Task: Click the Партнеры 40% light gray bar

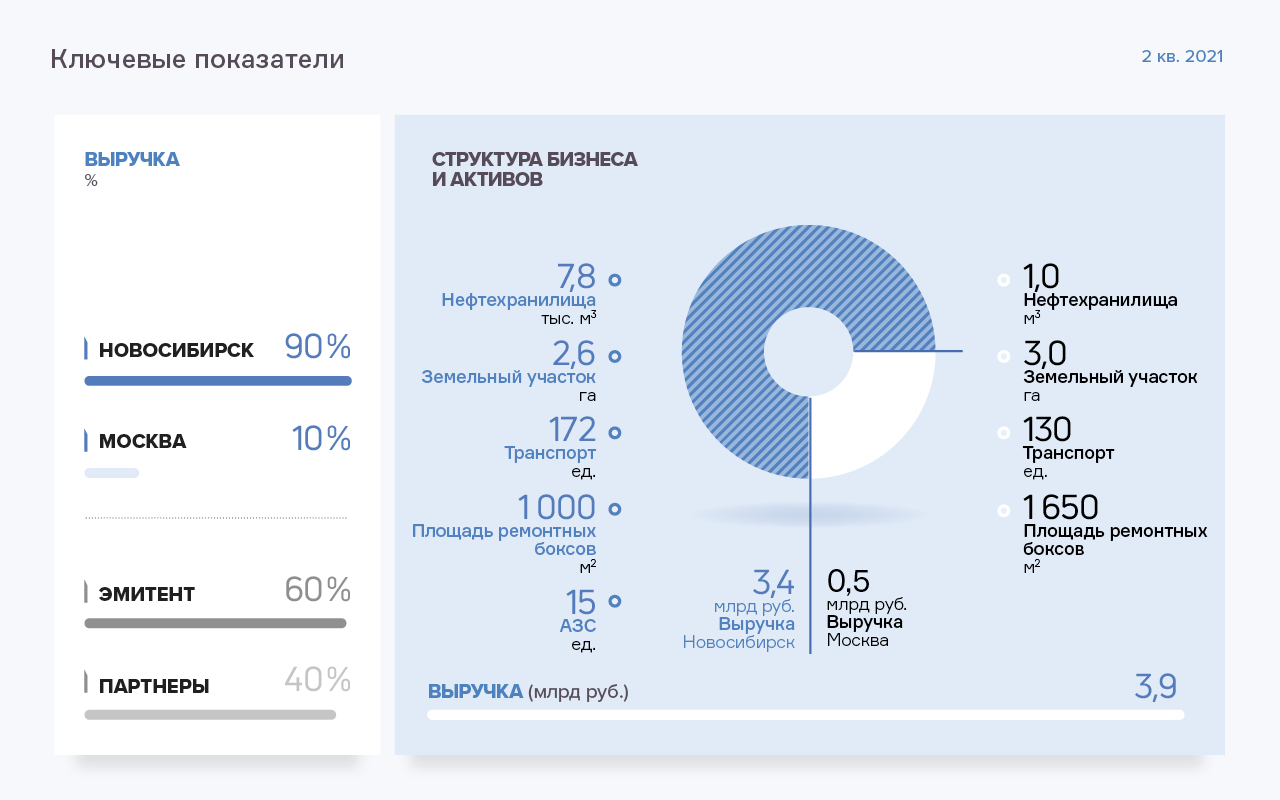Action: click(x=210, y=715)
